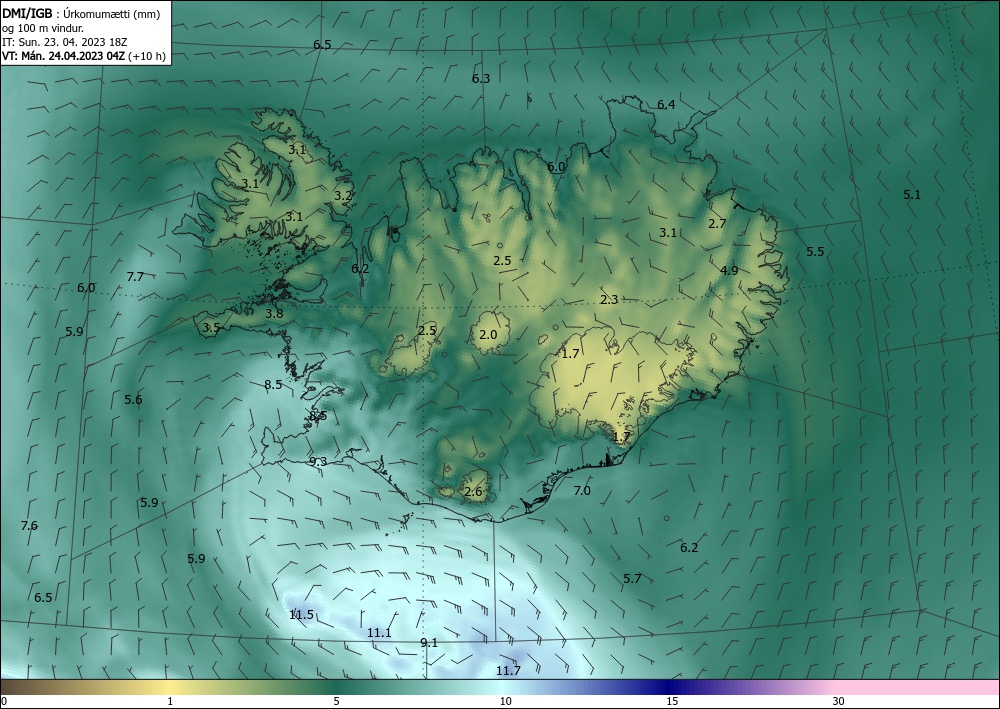This screenshot has height=709, width=1000.
Task: Select the 'og 100 m vindur.' legend line
Action: (43, 28)
